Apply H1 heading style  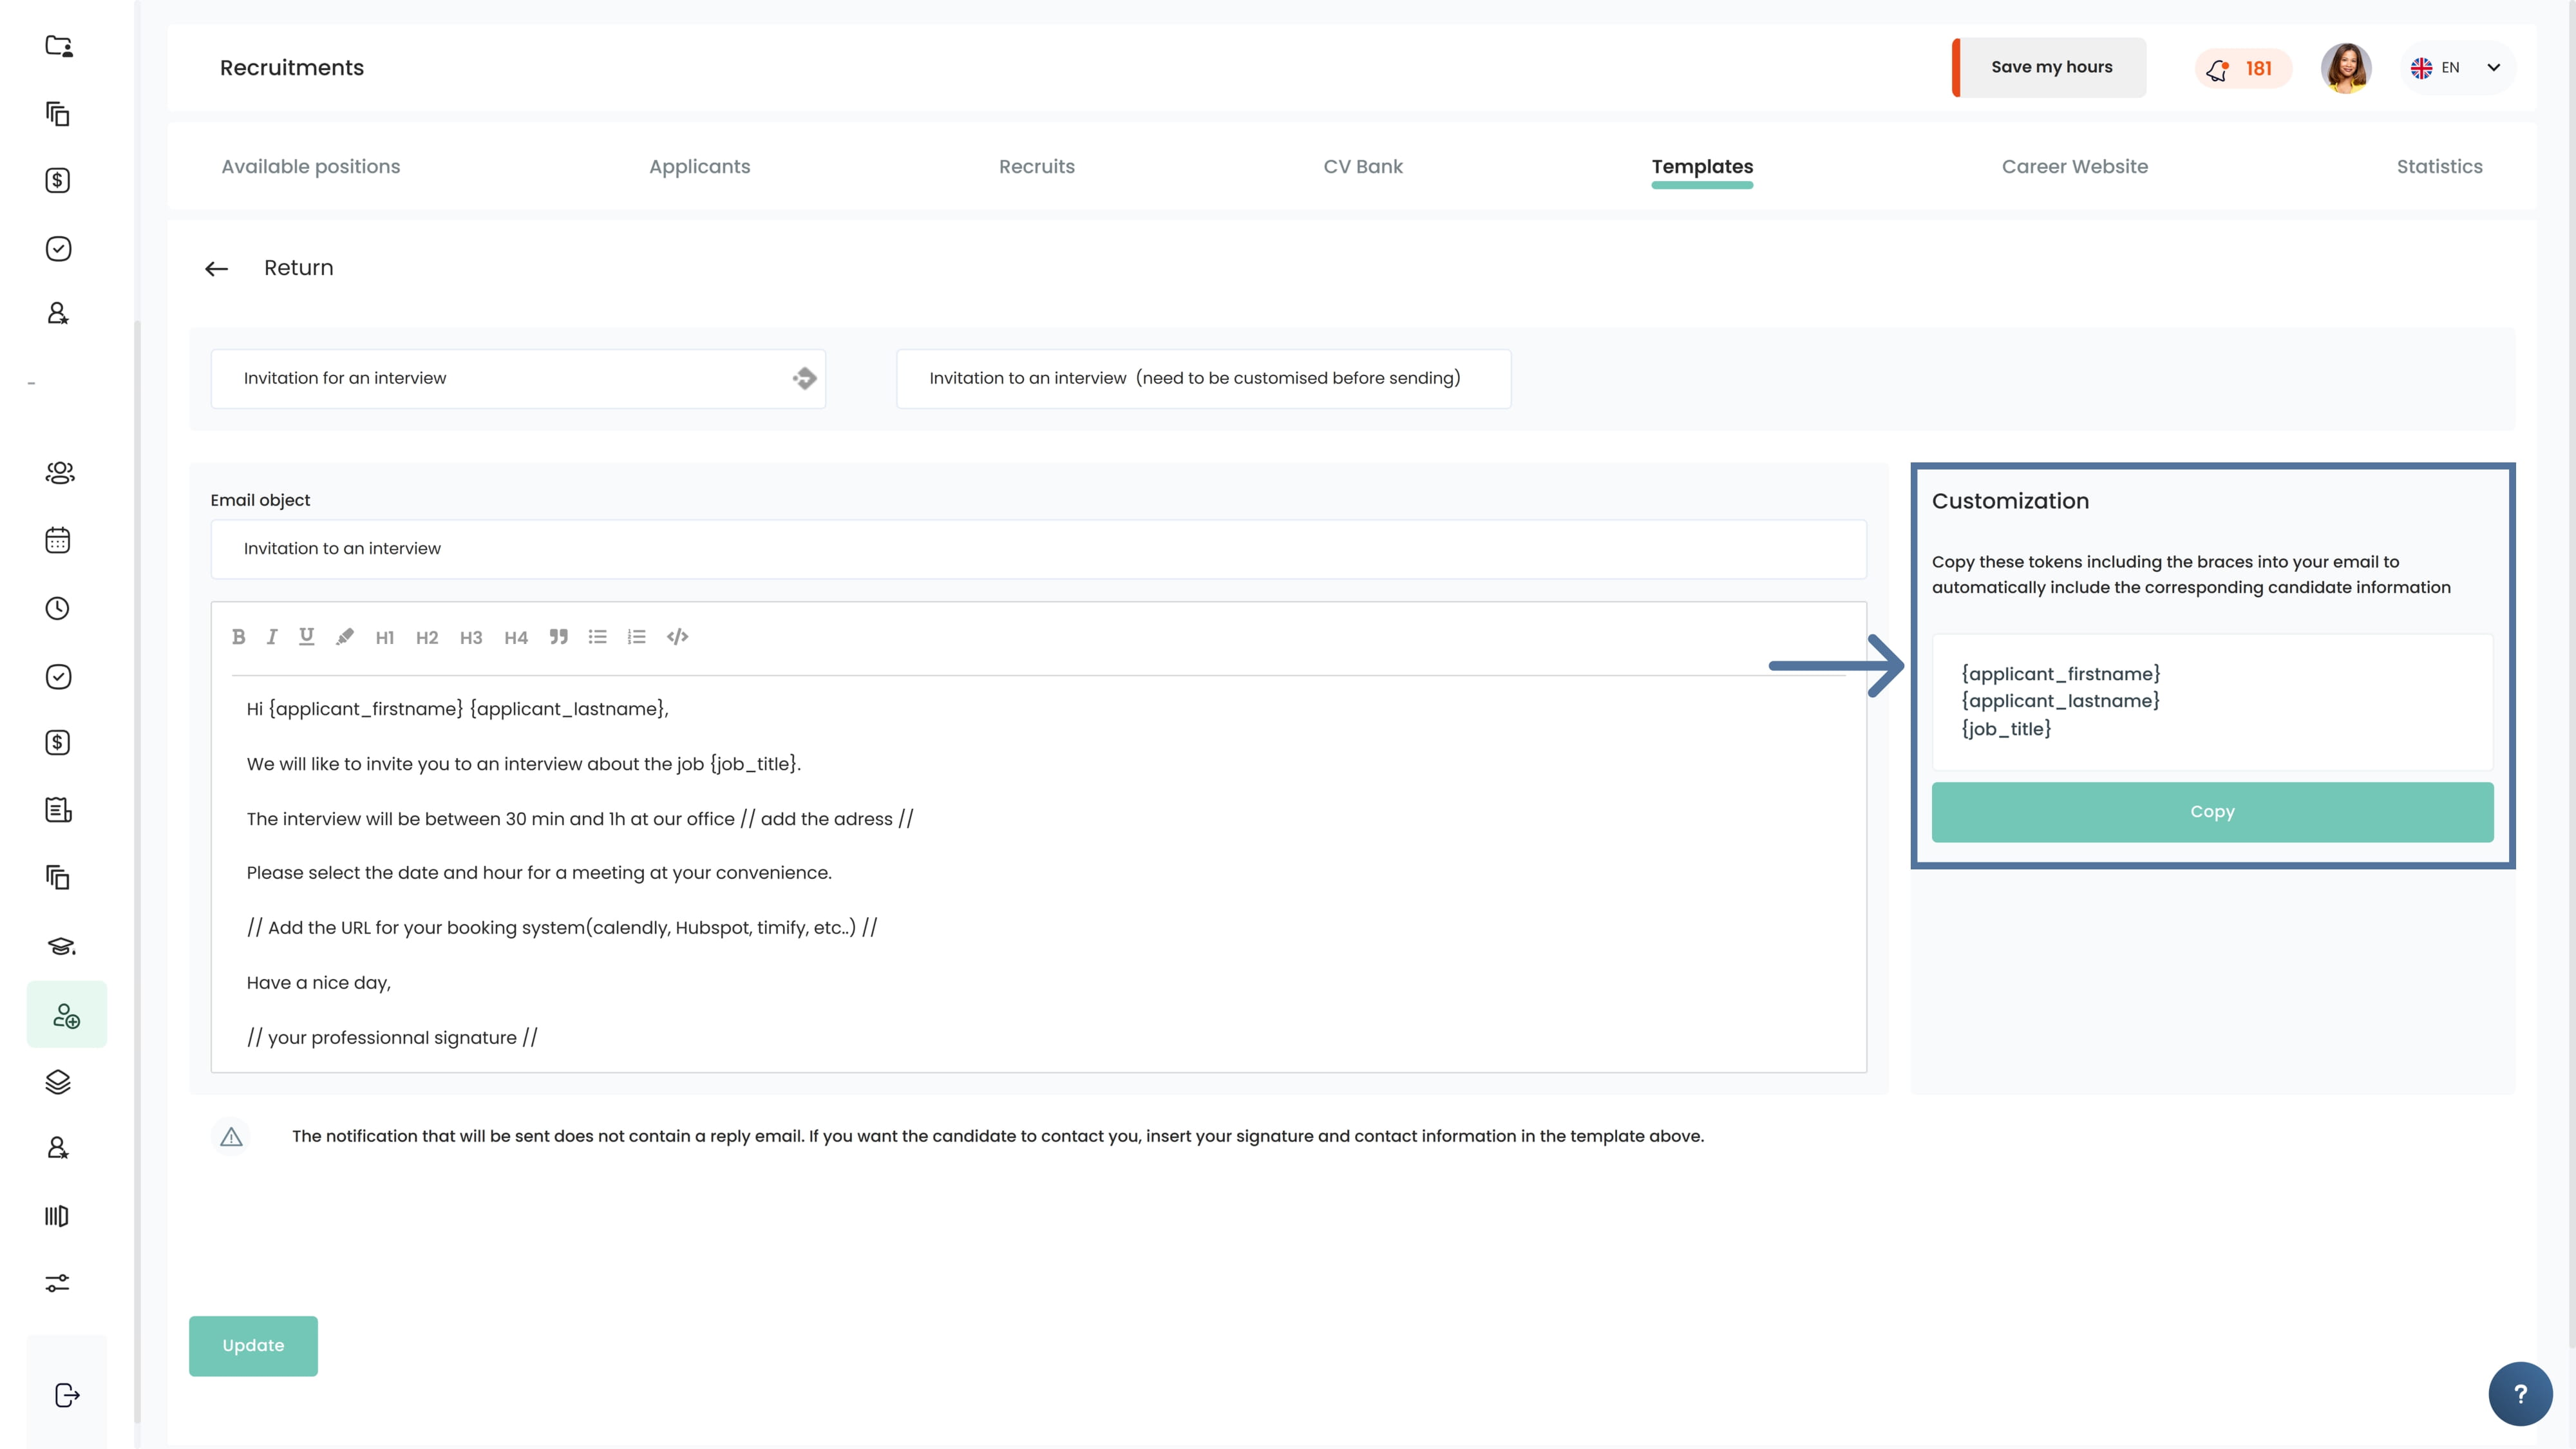385,638
